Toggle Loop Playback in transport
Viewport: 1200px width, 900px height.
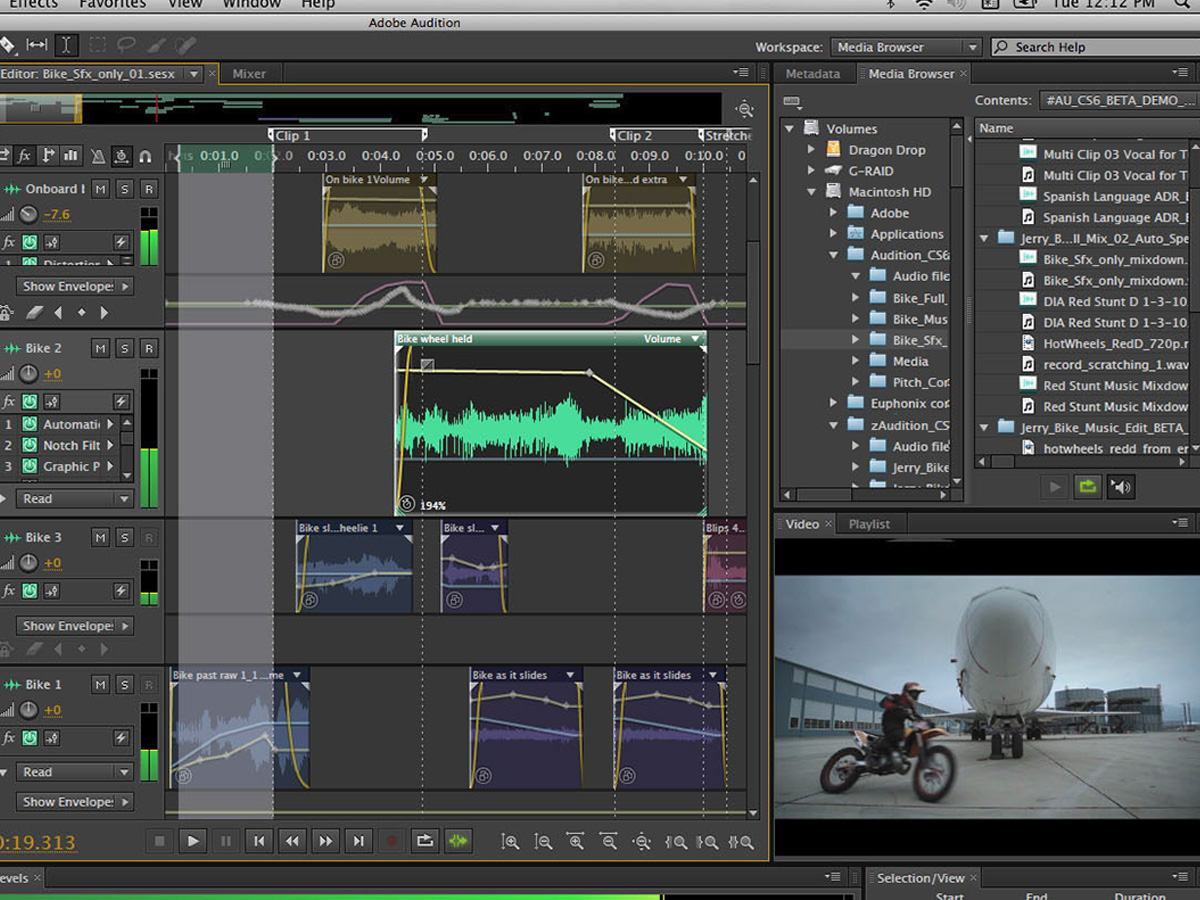coord(424,841)
